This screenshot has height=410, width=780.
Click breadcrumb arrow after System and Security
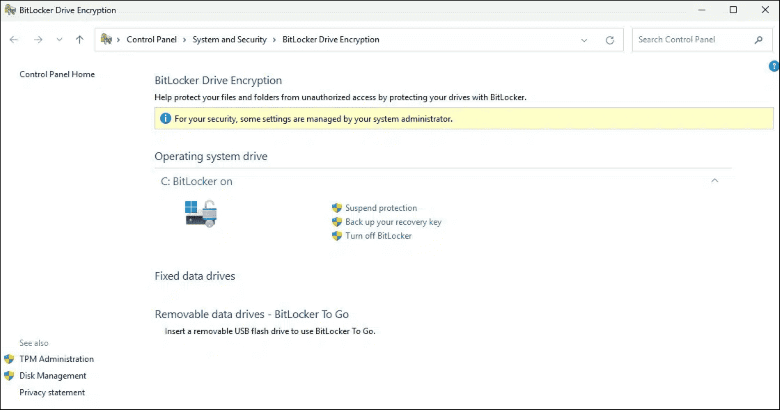274,40
